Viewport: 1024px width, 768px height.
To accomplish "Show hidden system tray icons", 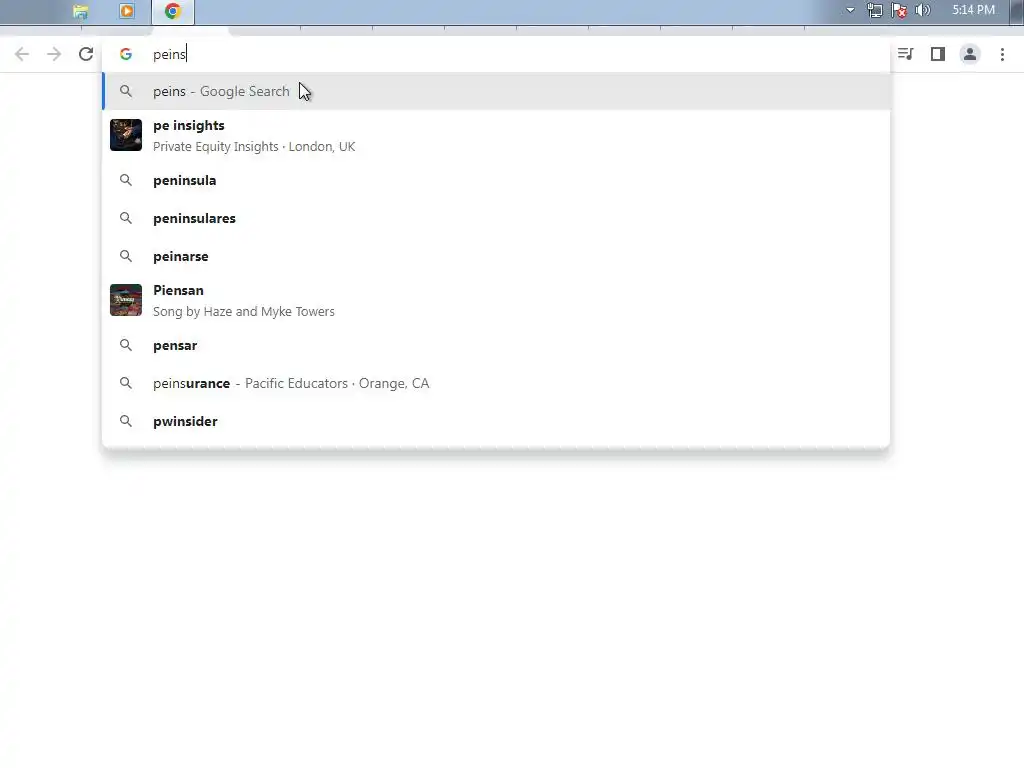I will [850, 10].
